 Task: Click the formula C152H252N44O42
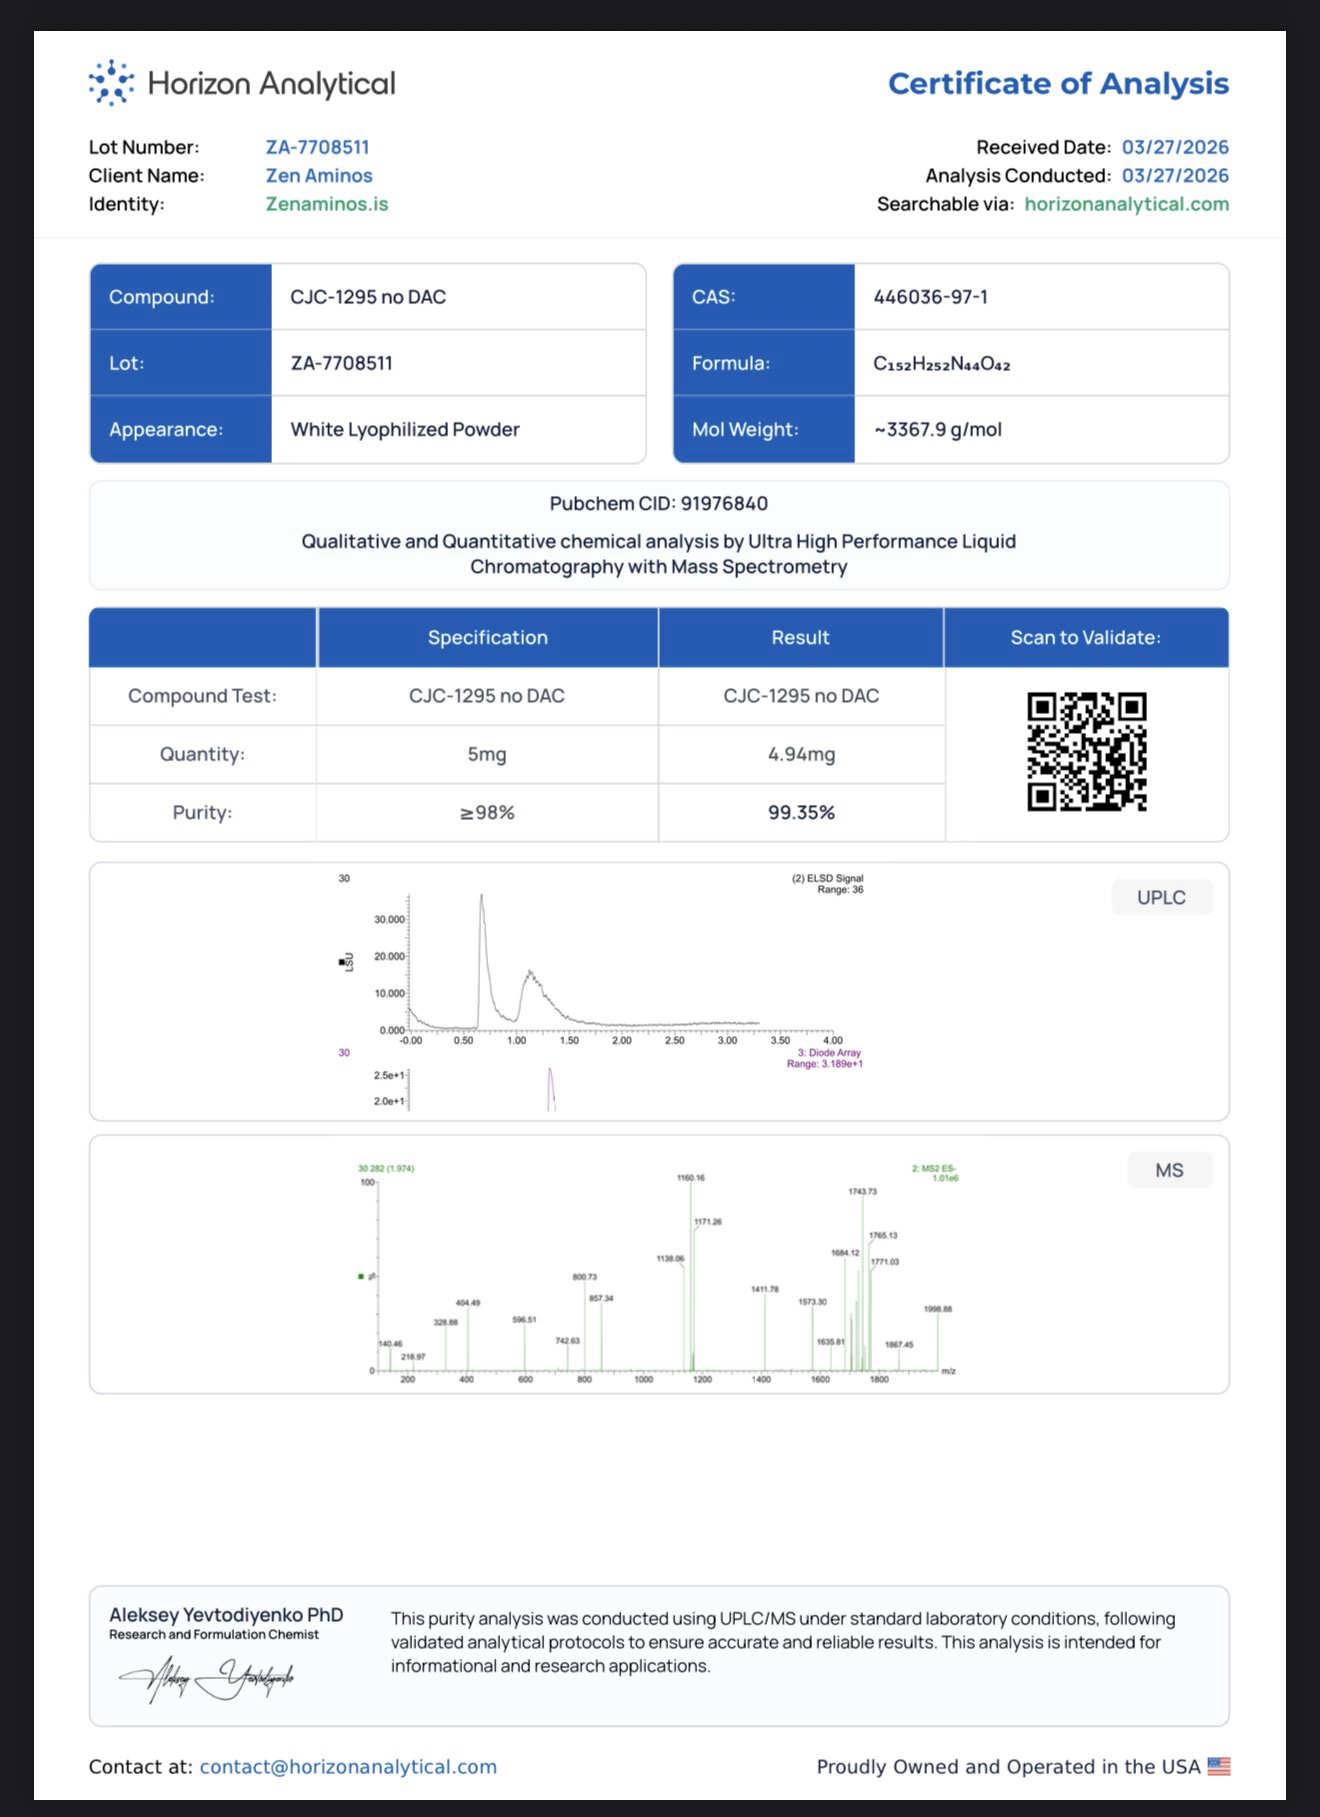(x=942, y=363)
